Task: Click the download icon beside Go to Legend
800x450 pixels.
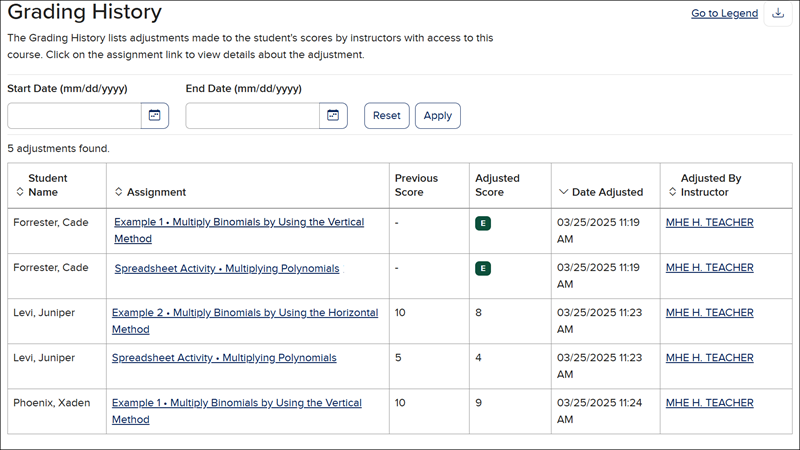Action: click(x=779, y=14)
